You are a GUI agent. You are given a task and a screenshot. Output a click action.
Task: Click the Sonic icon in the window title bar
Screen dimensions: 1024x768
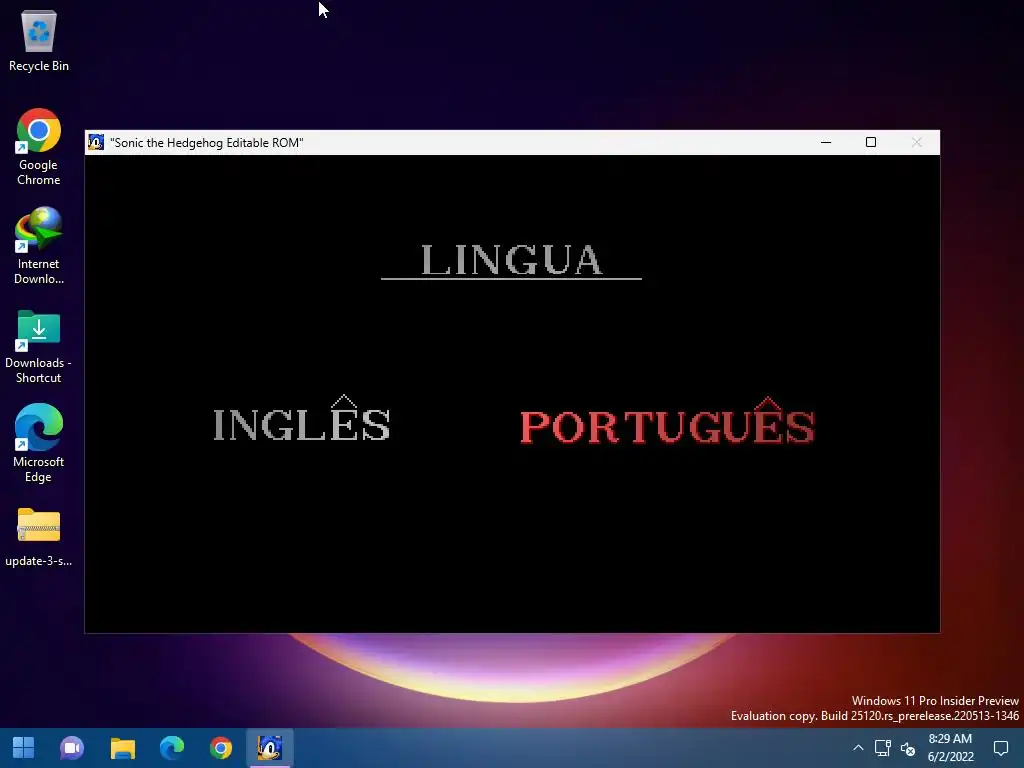(x=96, y=142)
